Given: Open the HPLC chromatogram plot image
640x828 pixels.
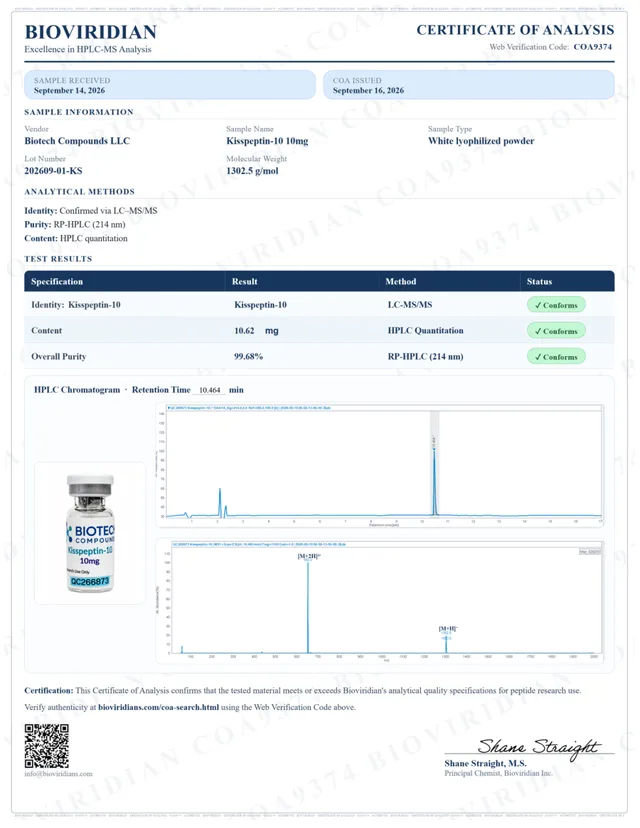Looking at the screenshot, I should 380,465.
